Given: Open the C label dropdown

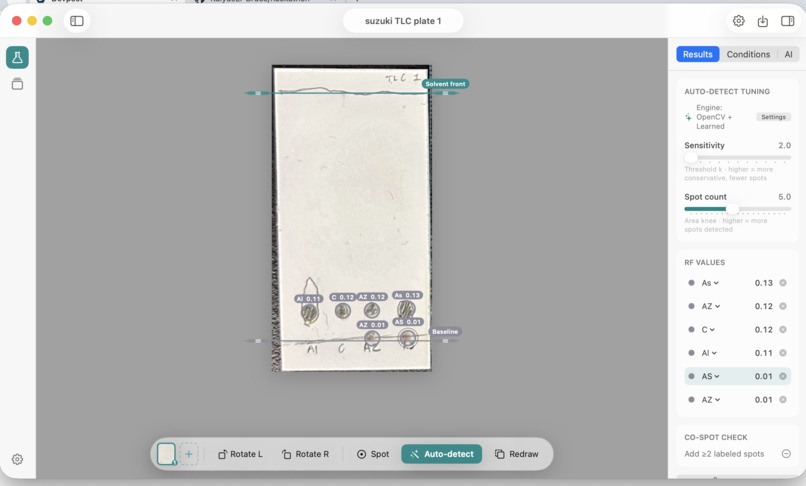Looking at the screenshot, I should coord(708,330).
